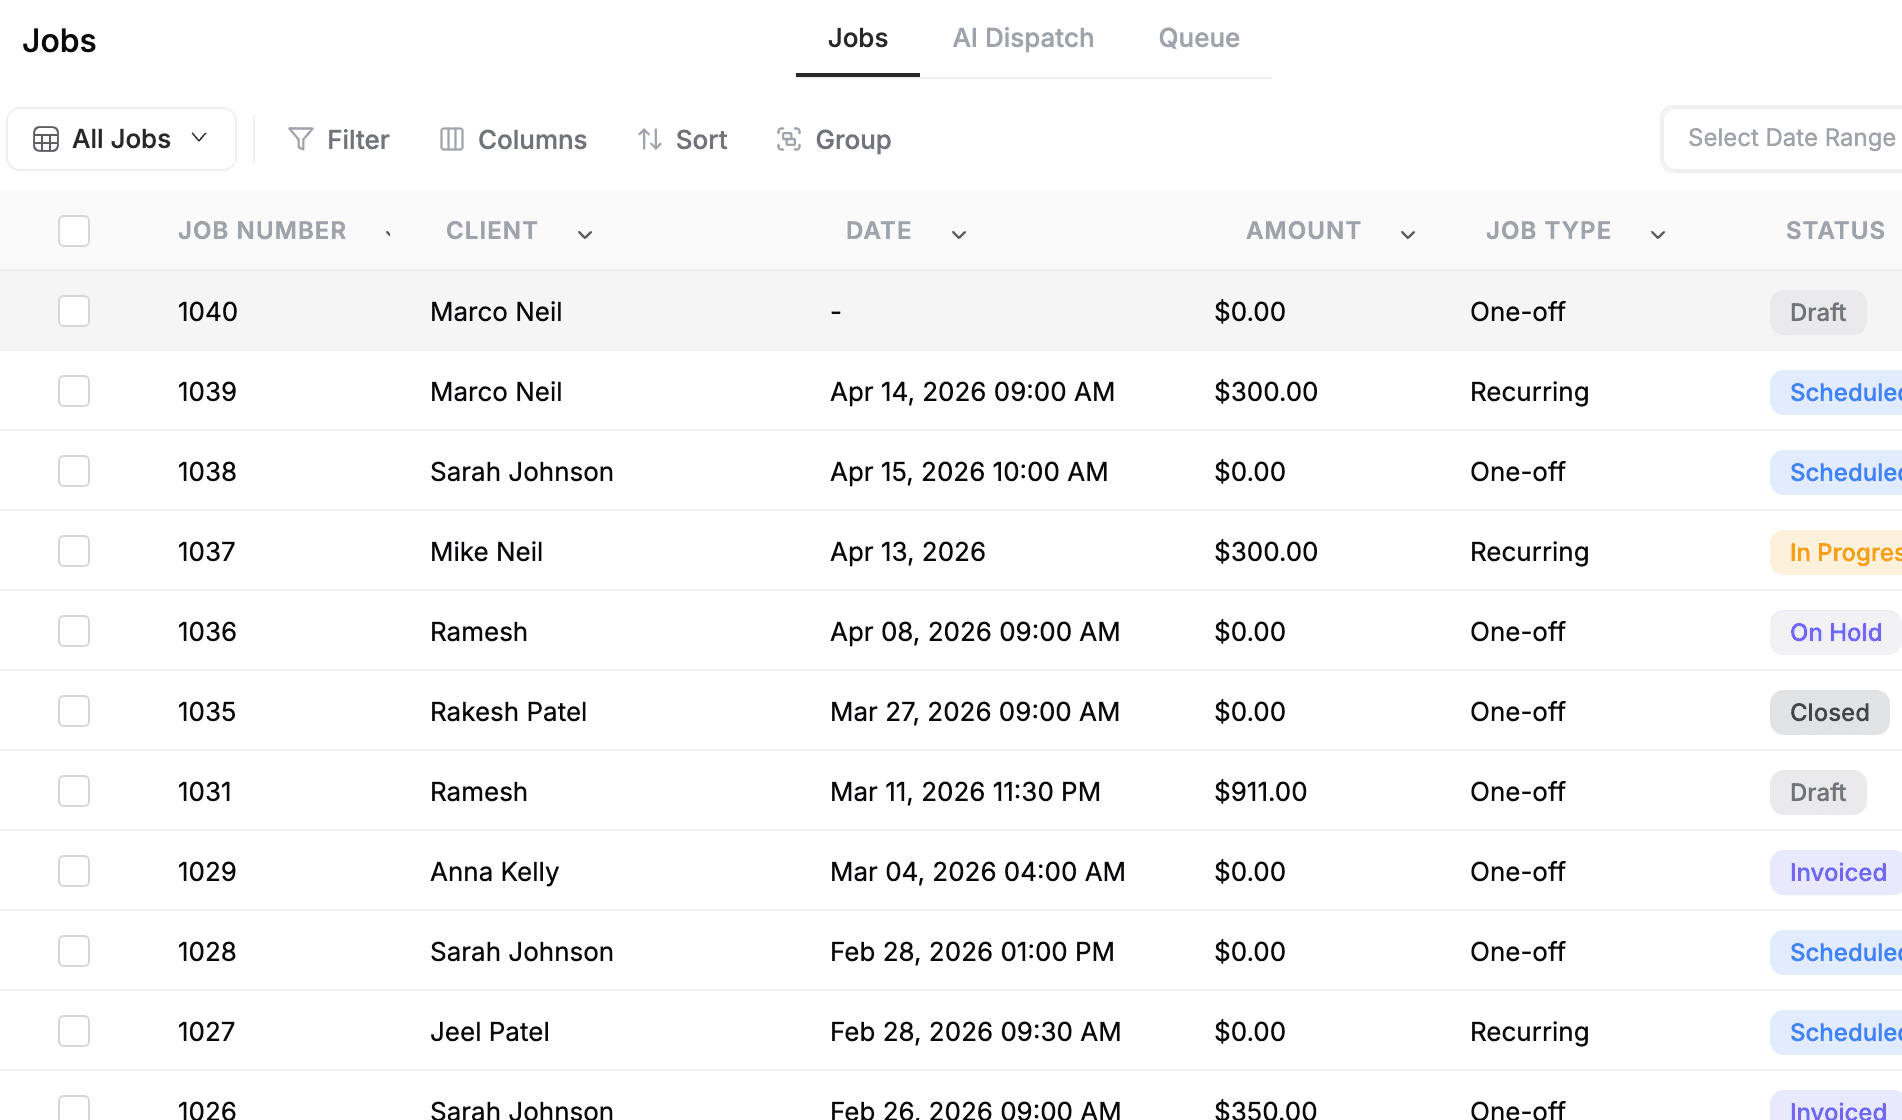Viewport: 1902px width, 1120px height.
Task: Click the Status column header
Action: [1835, 231]
